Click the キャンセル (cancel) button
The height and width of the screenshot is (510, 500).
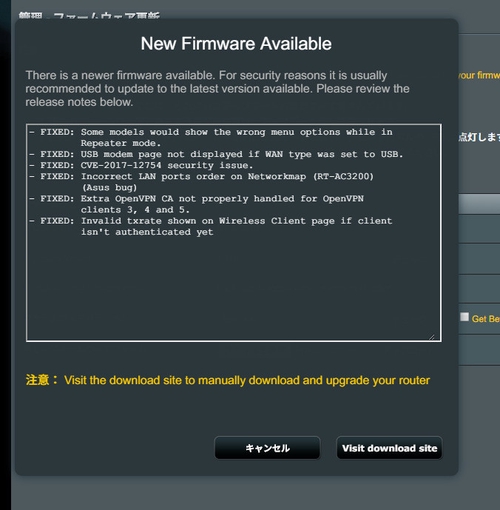pyautogui.click(x=267, y=448)
